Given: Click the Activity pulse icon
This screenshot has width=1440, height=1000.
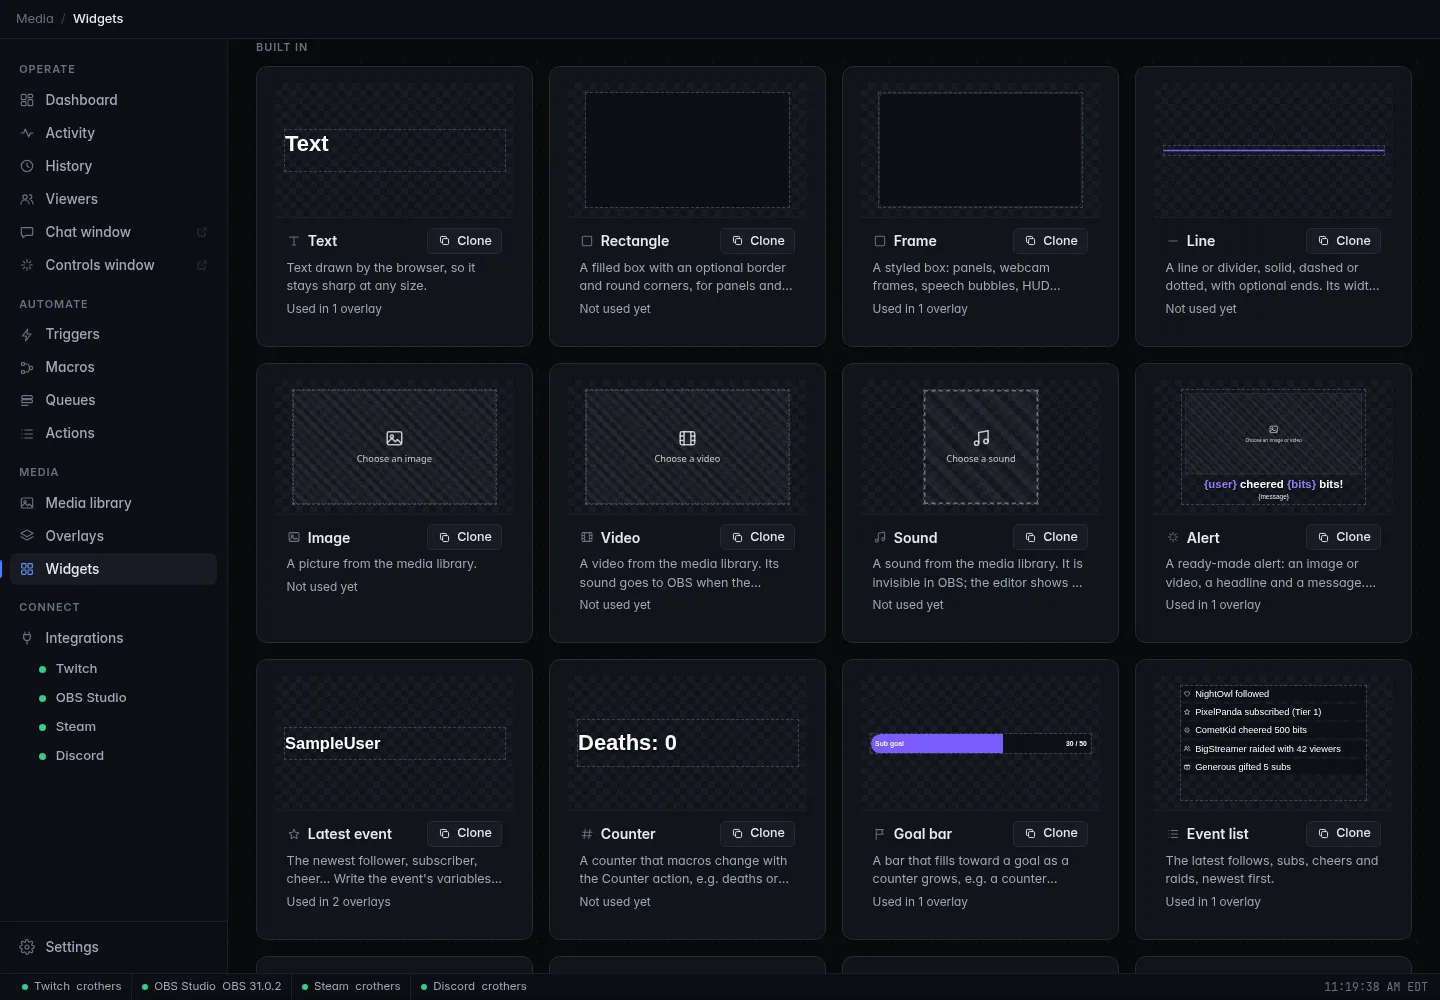Looking at the screenshot, I should [27, 133].
